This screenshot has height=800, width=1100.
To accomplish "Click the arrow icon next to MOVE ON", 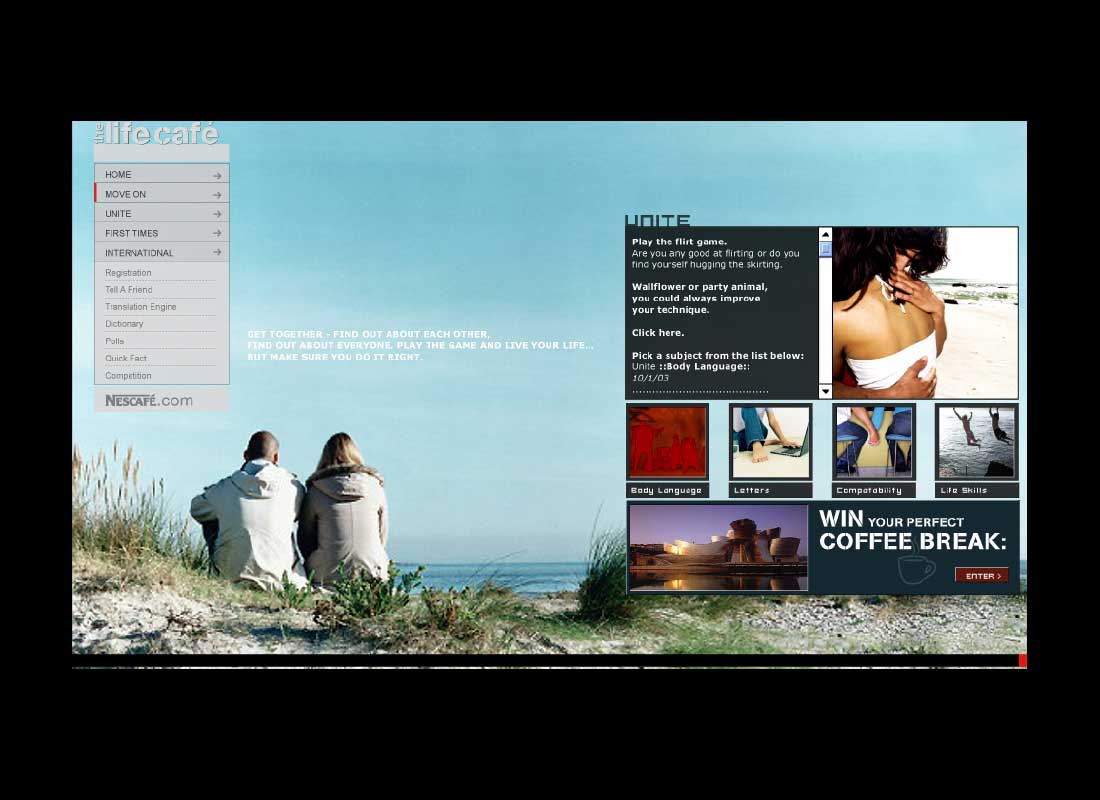I will click(217, 194).
